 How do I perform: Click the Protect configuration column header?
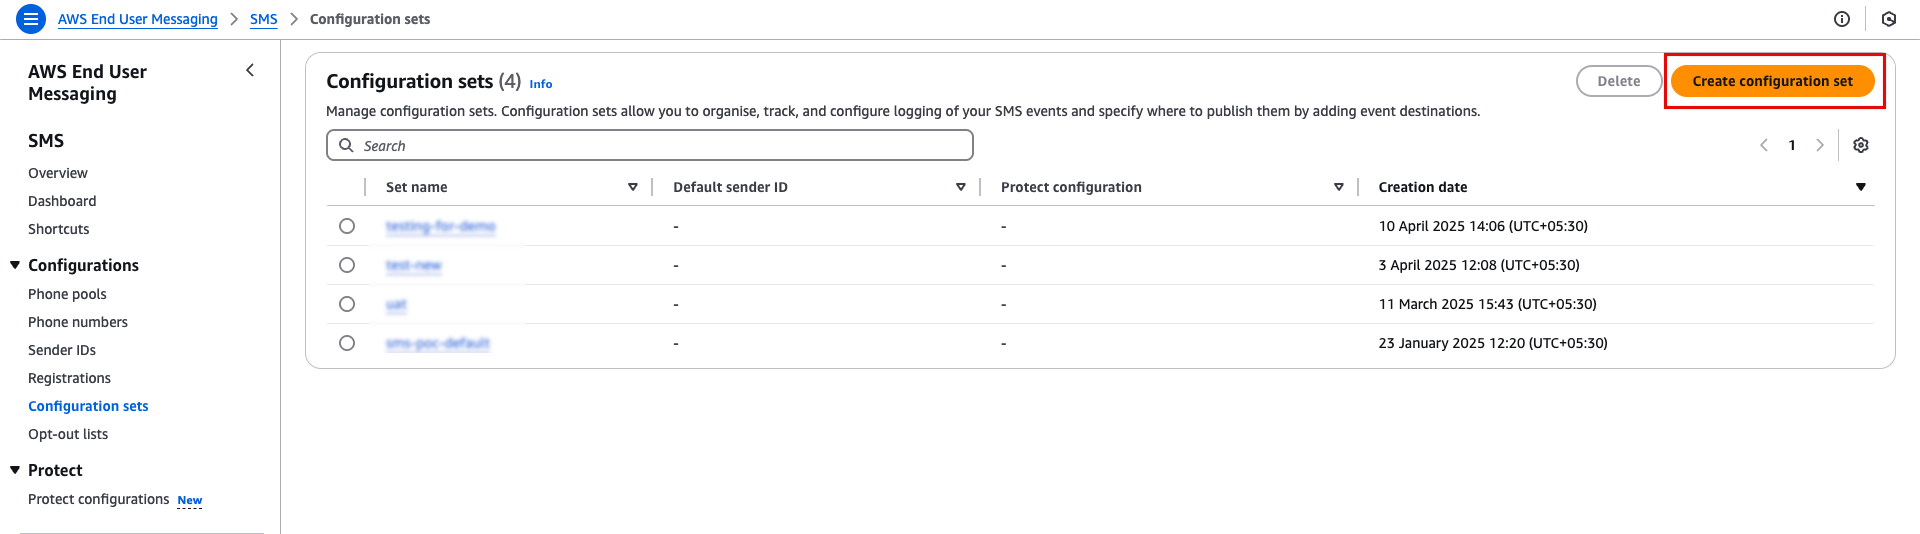coord(1071,187)
